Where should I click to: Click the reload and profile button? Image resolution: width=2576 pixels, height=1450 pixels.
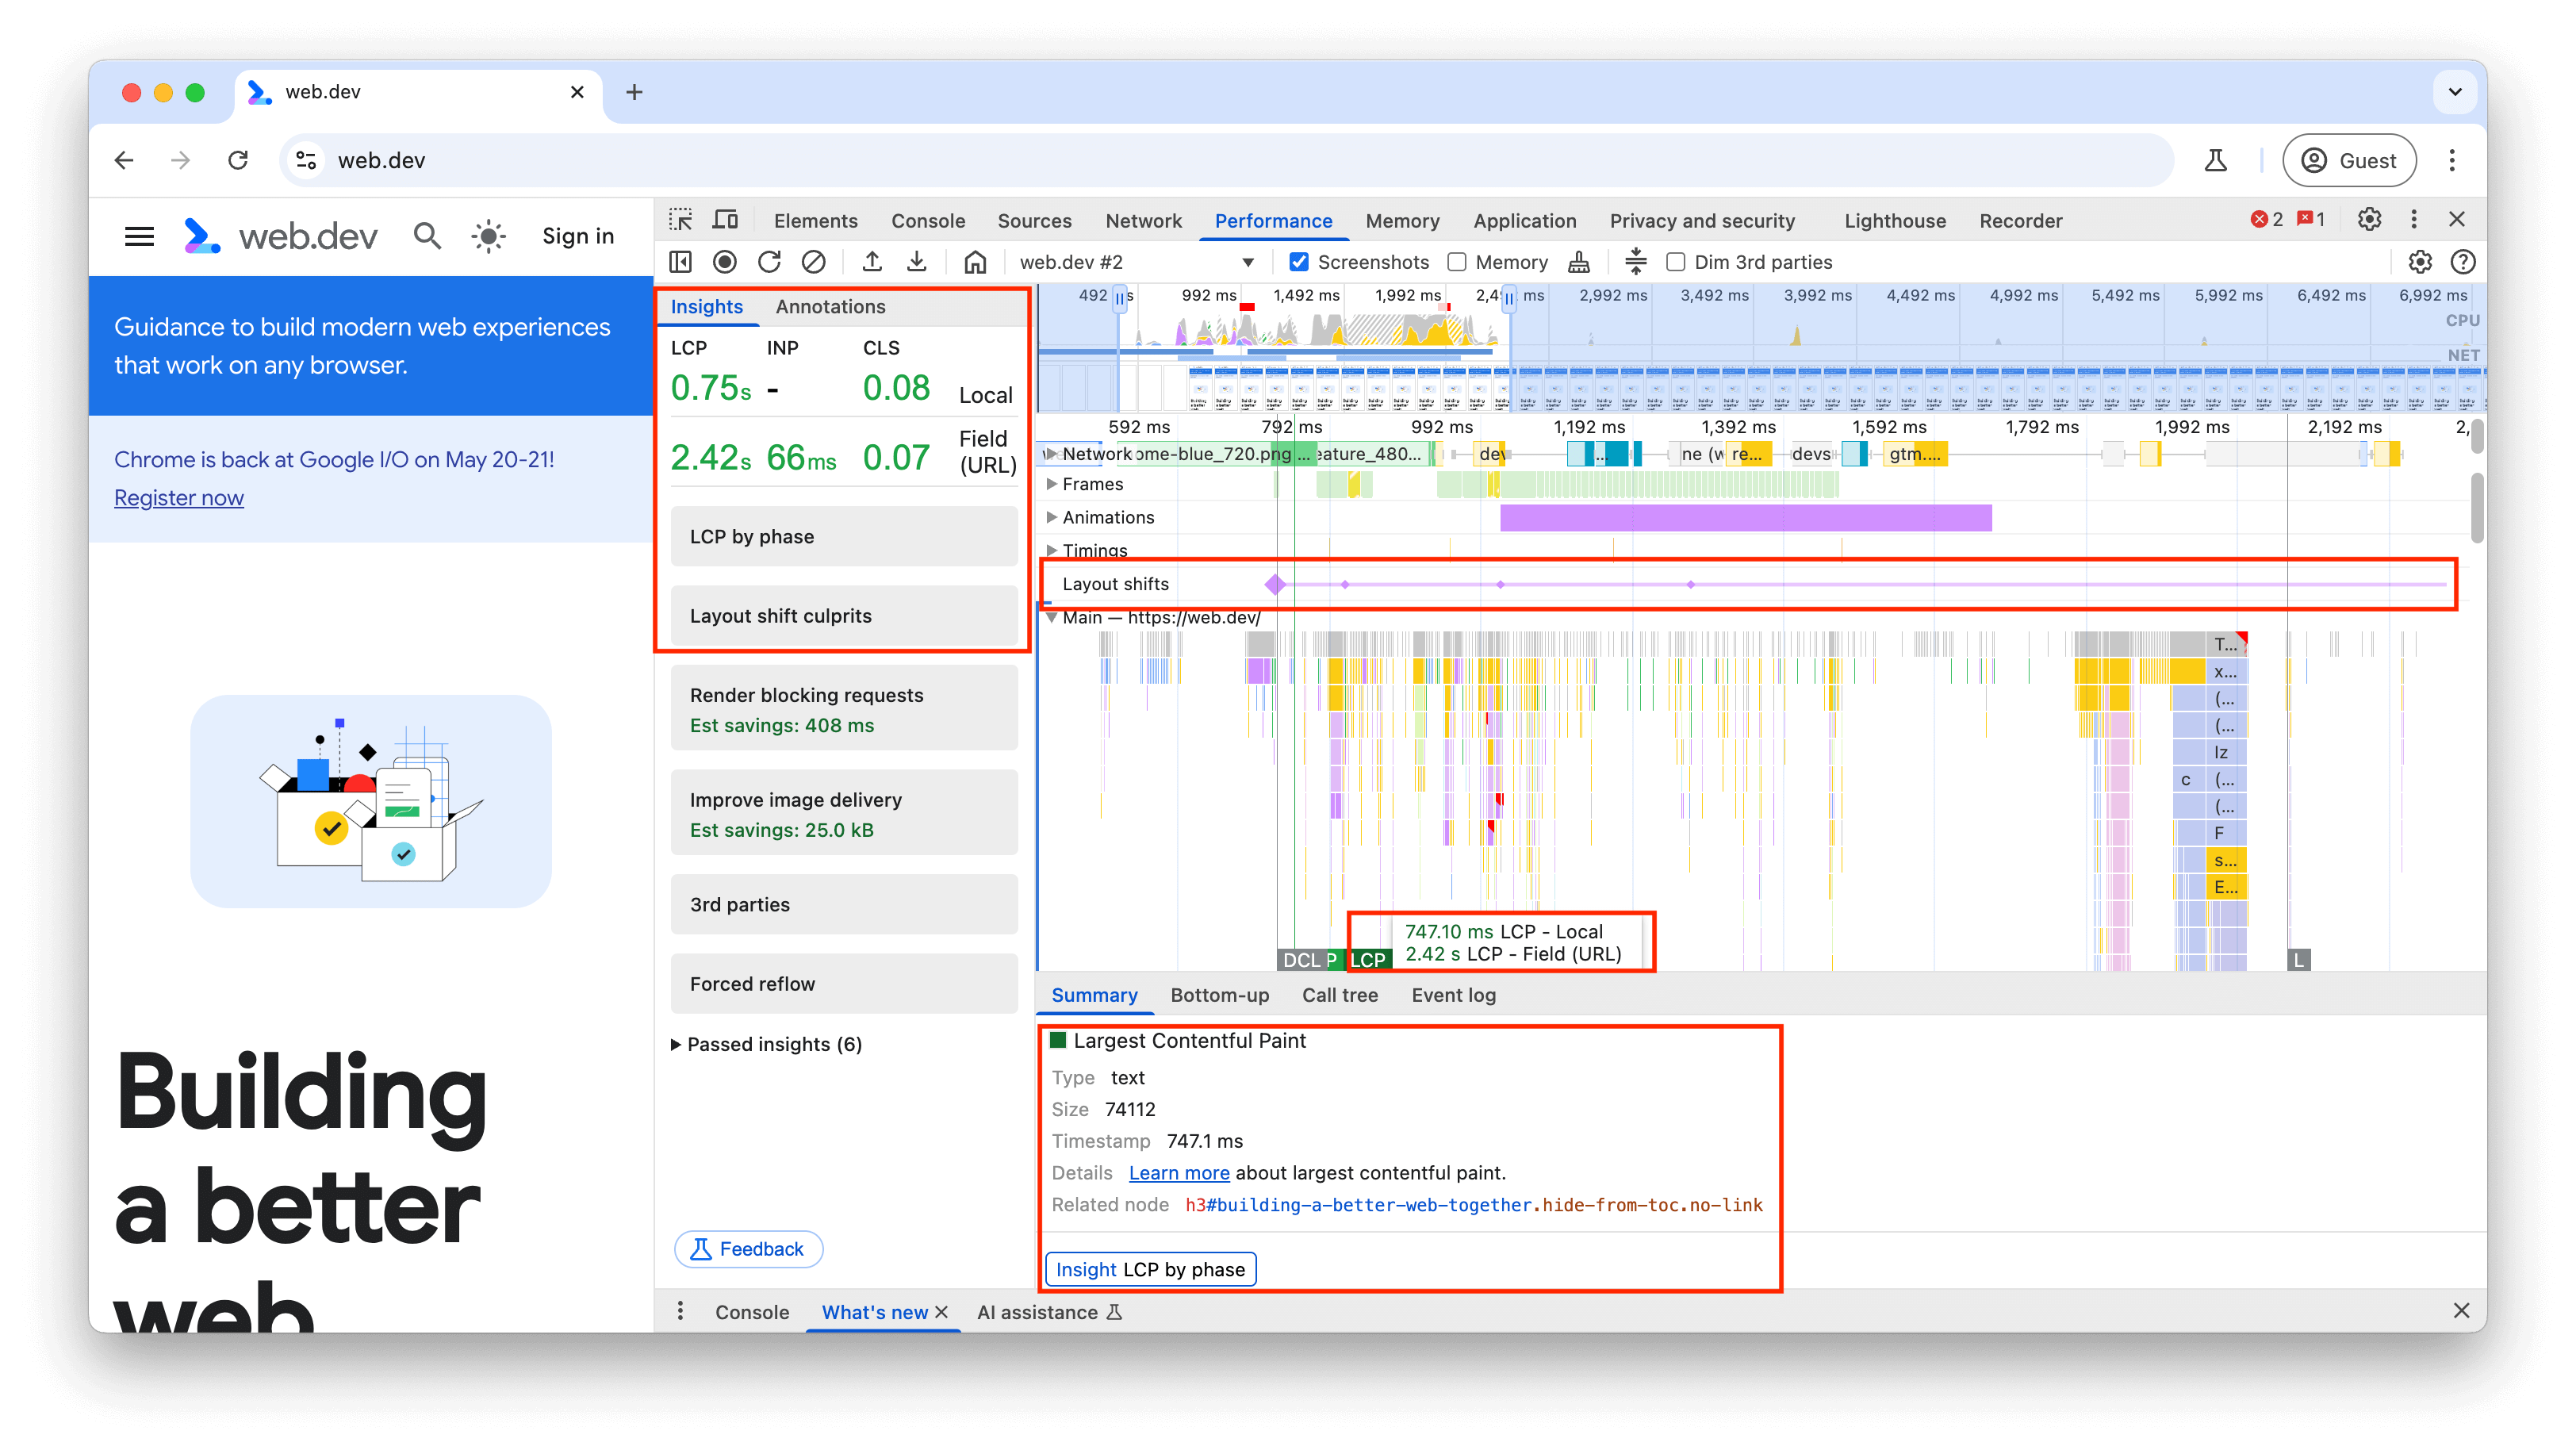tap(772, 262)
